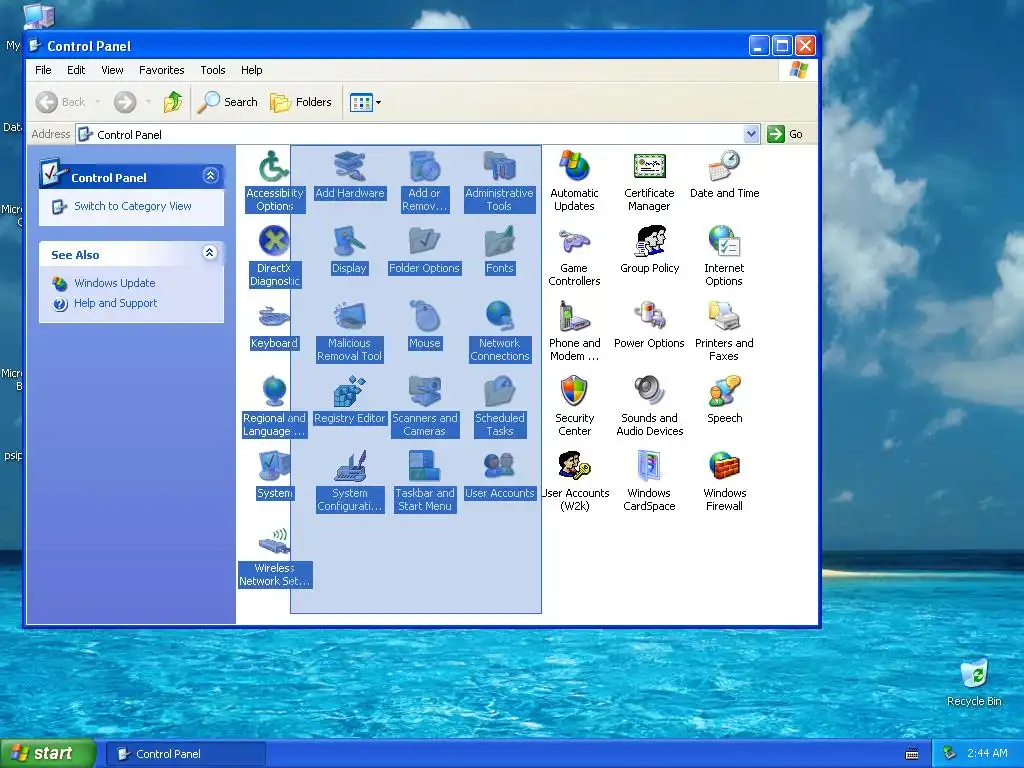1024x768 pixels.
Task: Open Accessibility Options icon
Action: click(274, 167)
